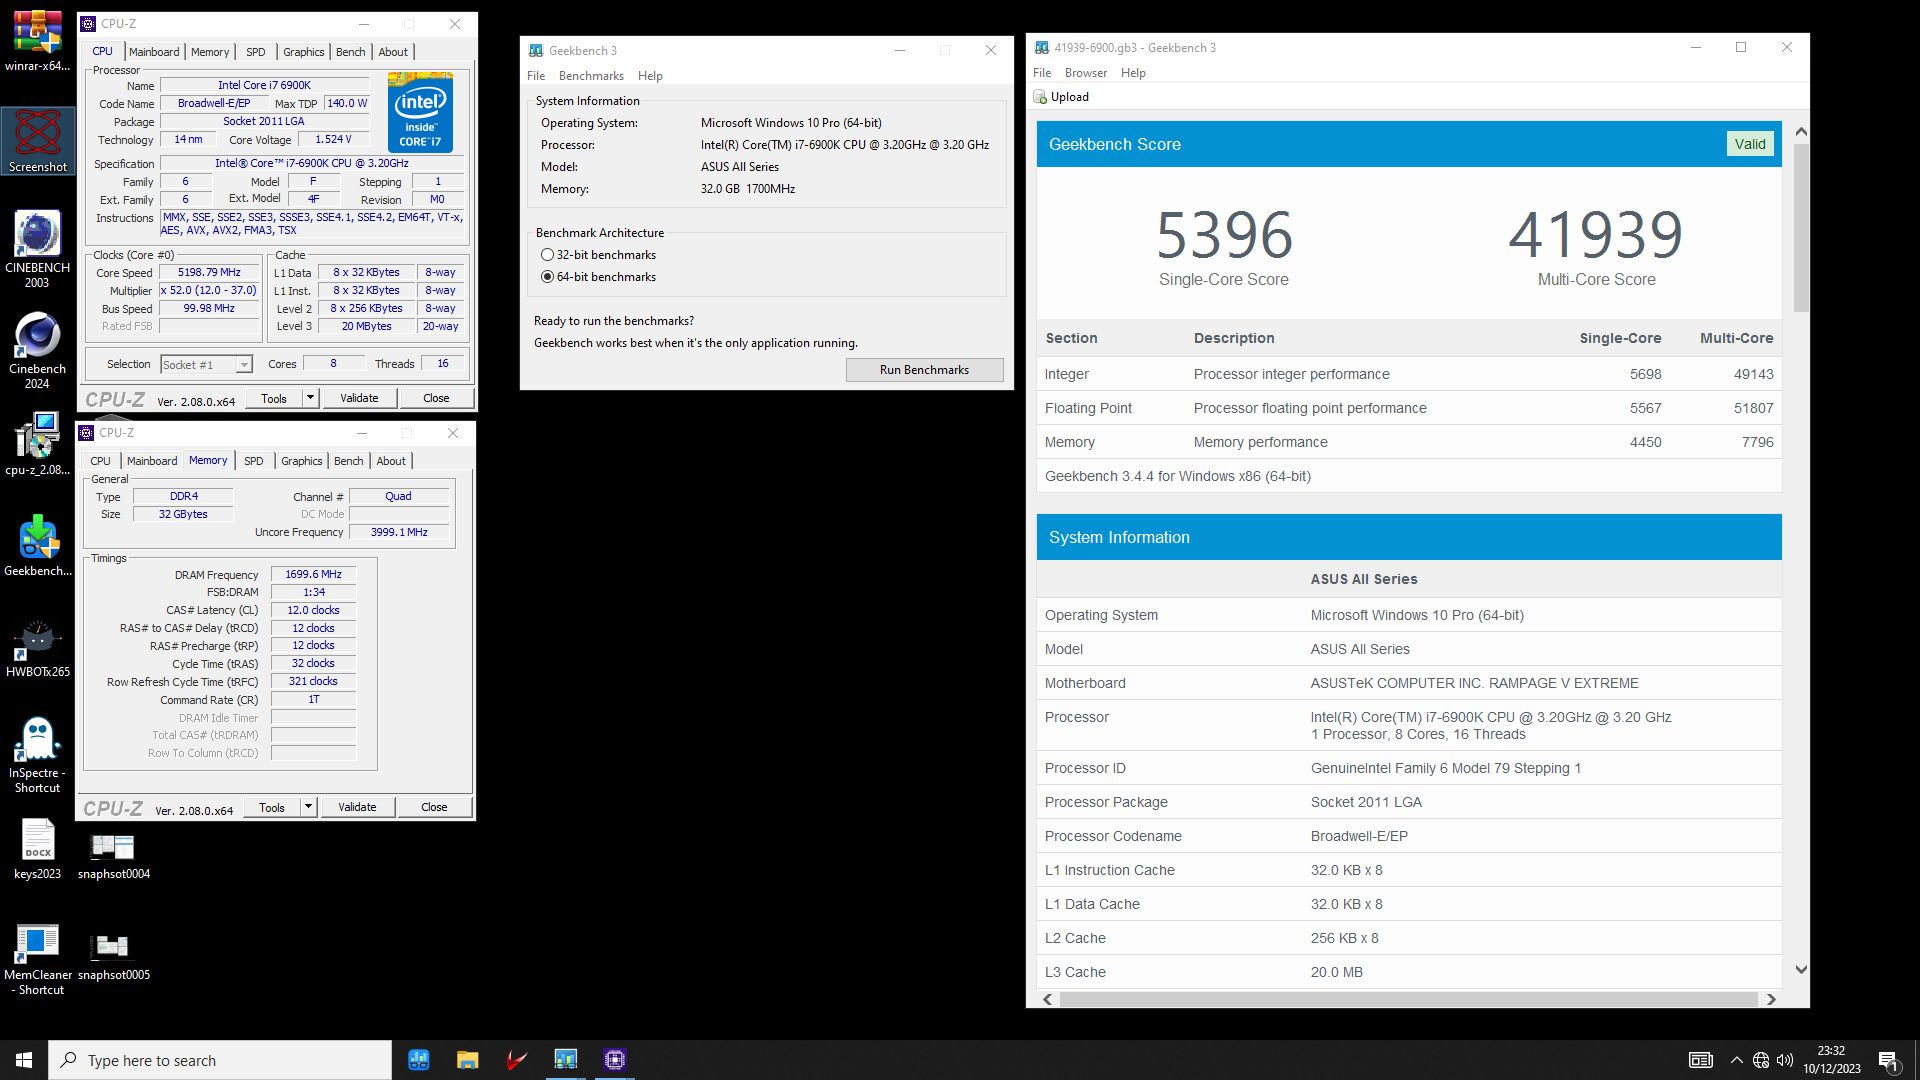Open notification center icon

pyautogui.click(x=1888, y=1060)
